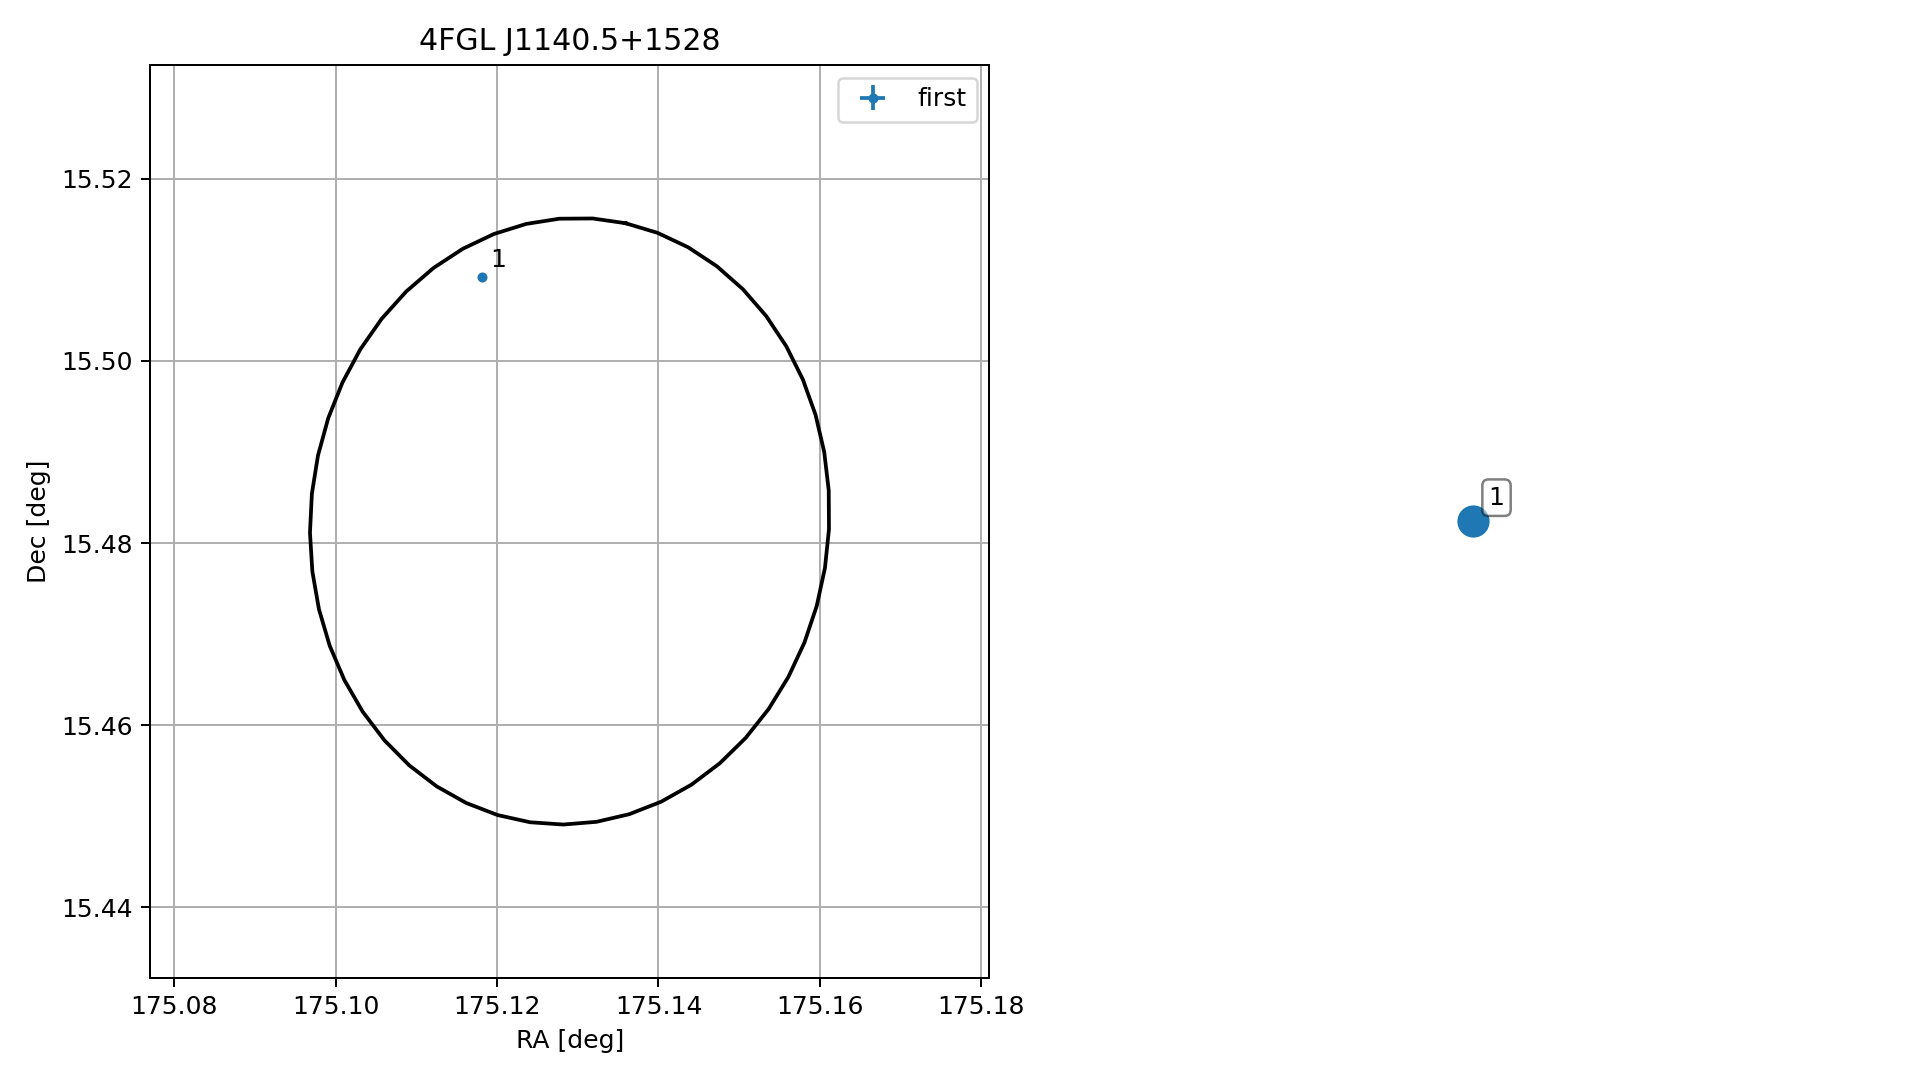Click the RA [deg] axis label
This screenshot has height=1080, width=1919.
click(569, 1040)
